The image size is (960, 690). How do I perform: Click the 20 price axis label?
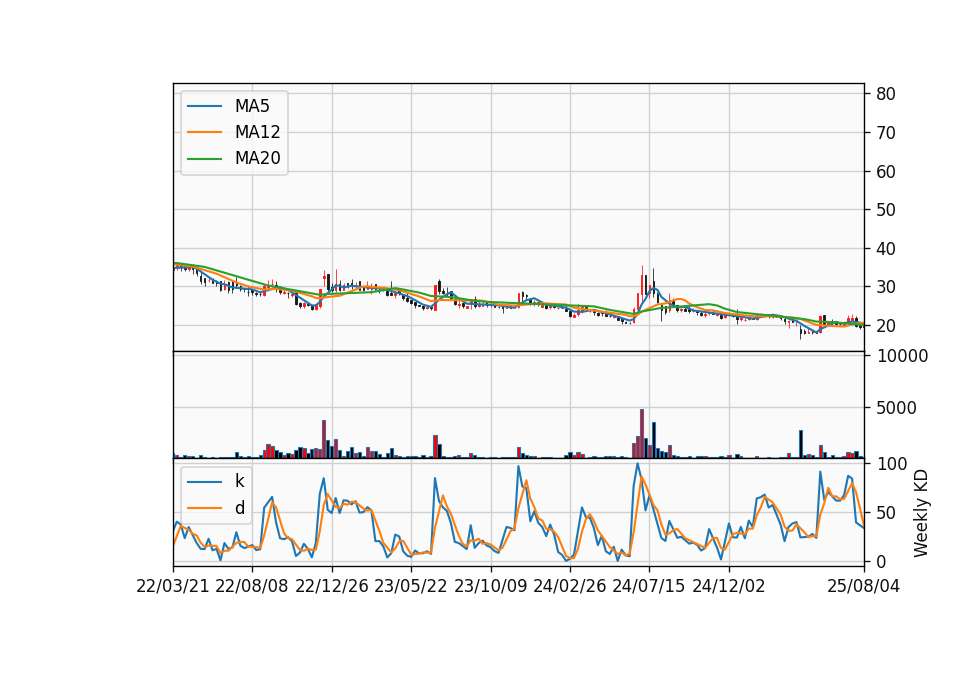coord(886,326)
